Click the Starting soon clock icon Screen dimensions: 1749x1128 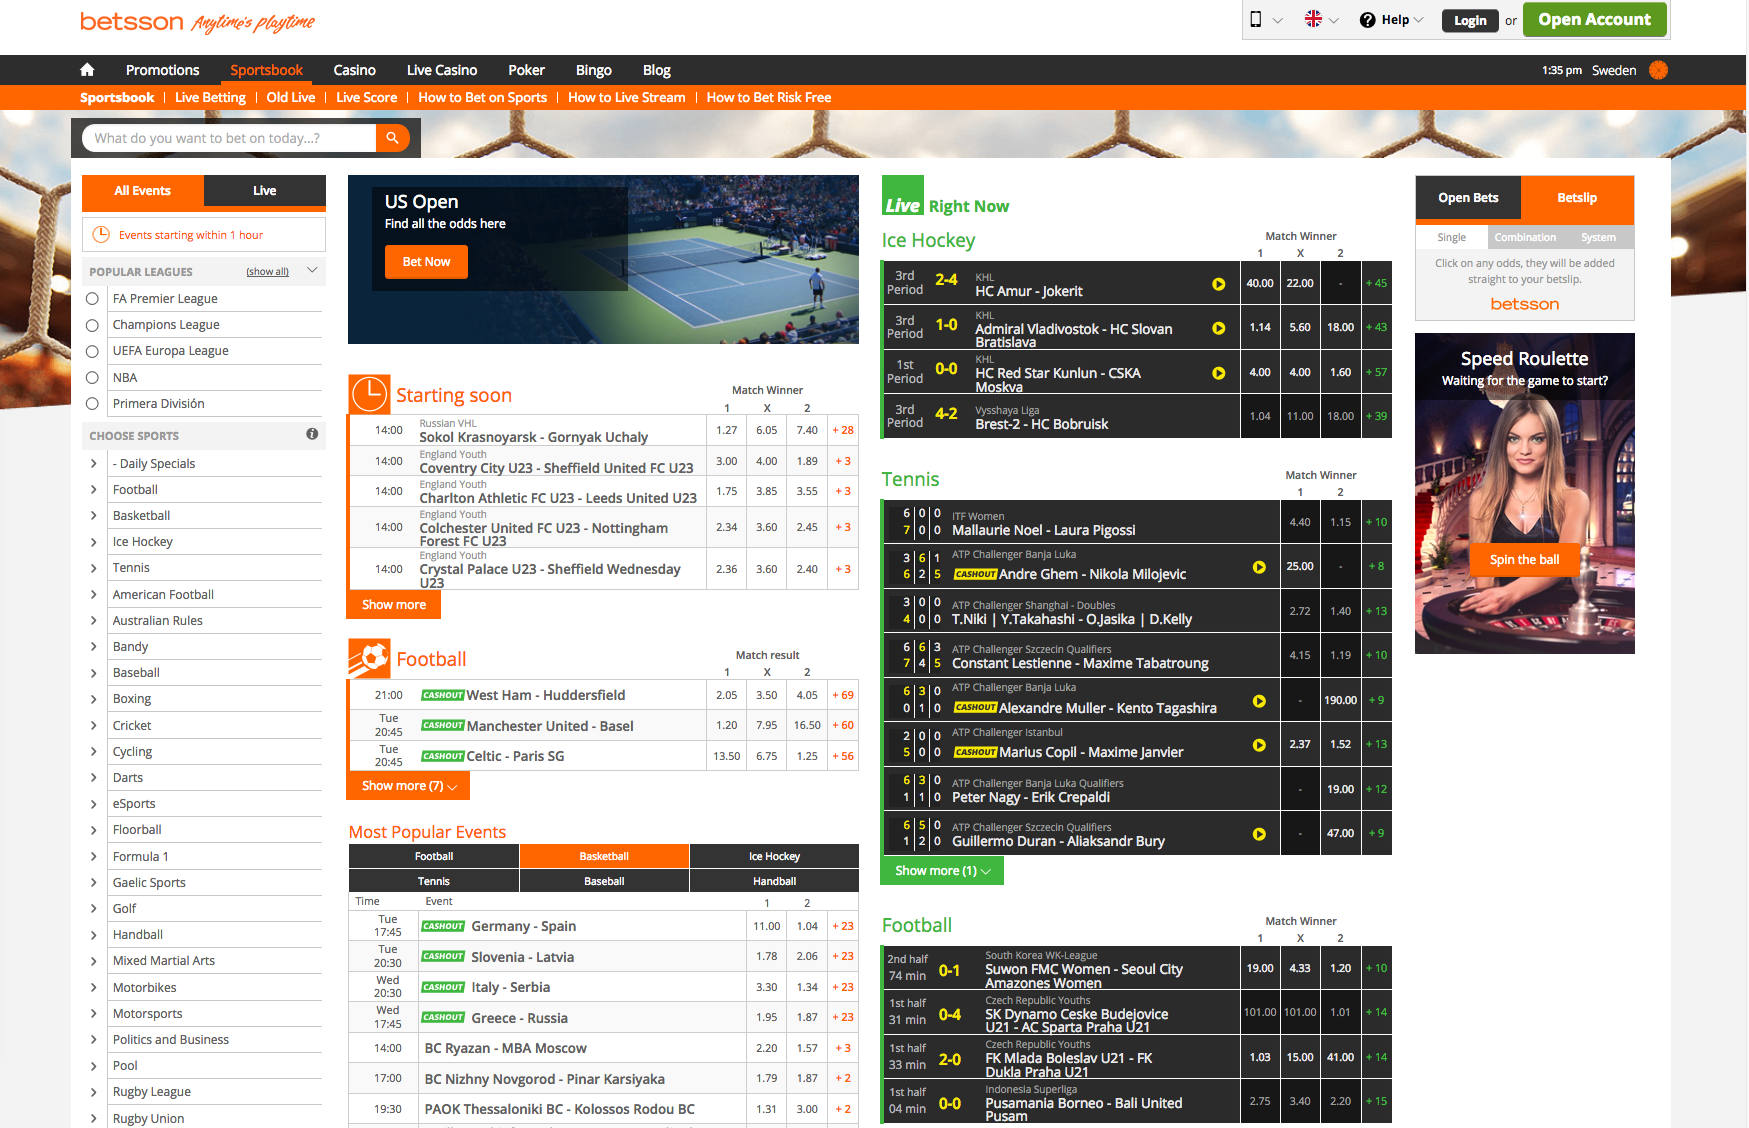click(369, 394)
